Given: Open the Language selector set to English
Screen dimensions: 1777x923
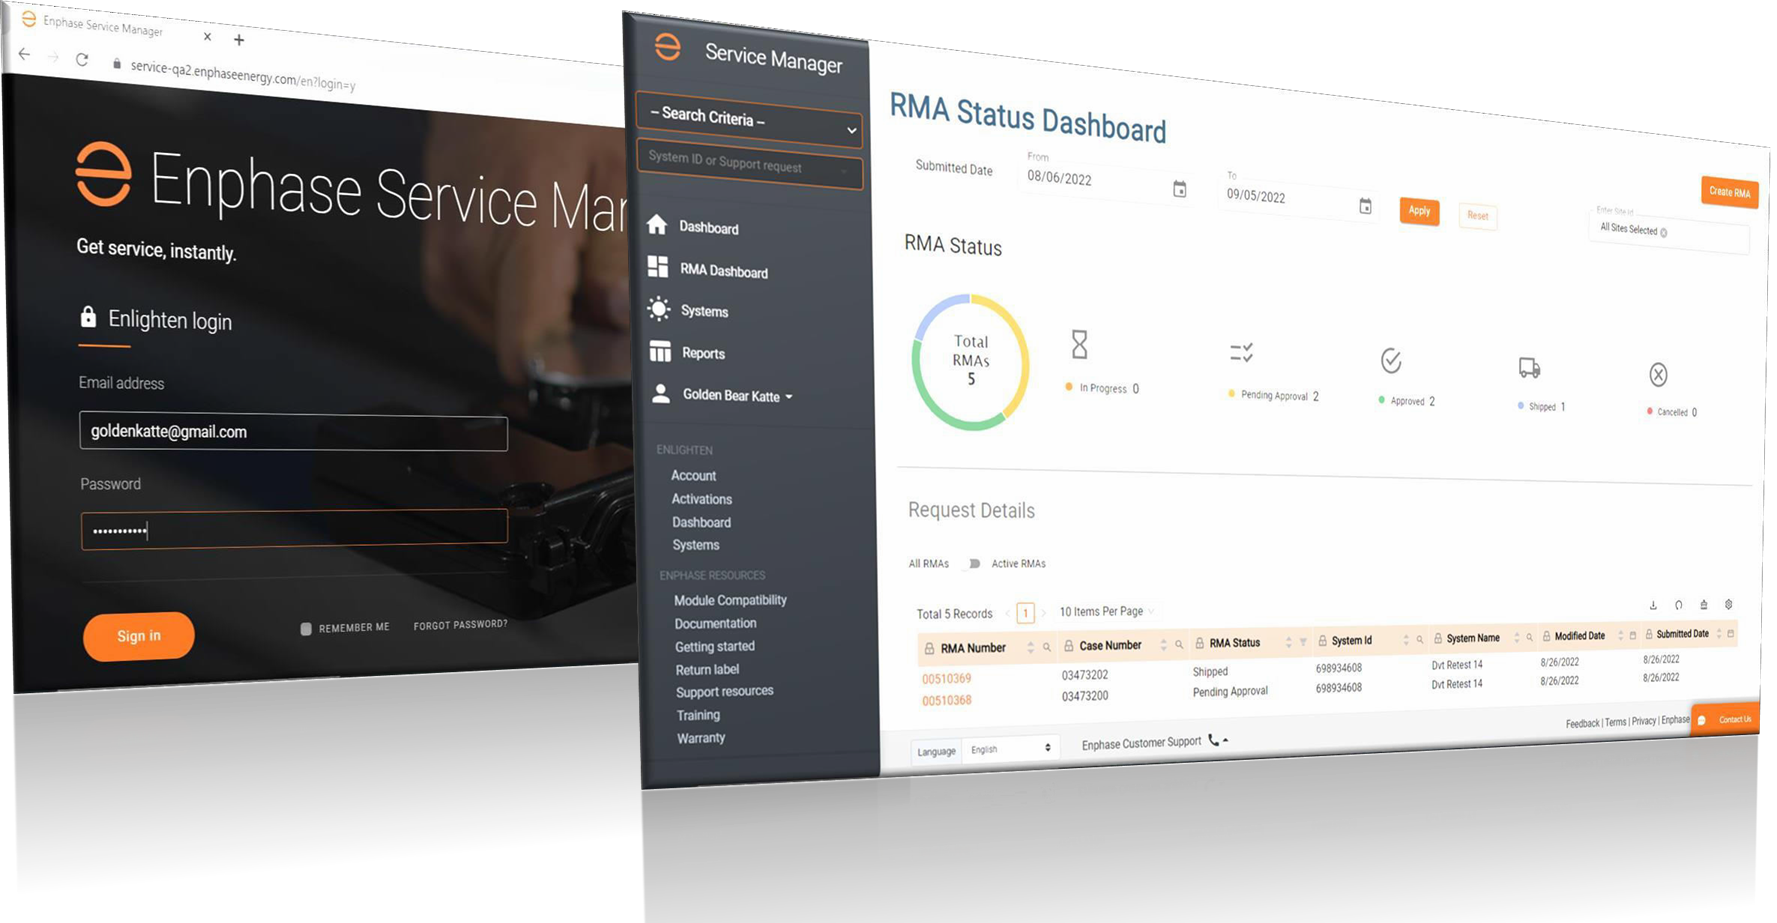Looking at the screenshot, I should pyautogui.click(x=1010, y=749).
